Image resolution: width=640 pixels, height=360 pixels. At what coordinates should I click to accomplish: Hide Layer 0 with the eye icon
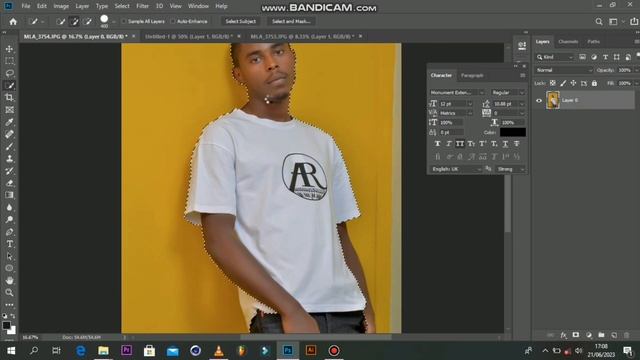click(539, 100)
